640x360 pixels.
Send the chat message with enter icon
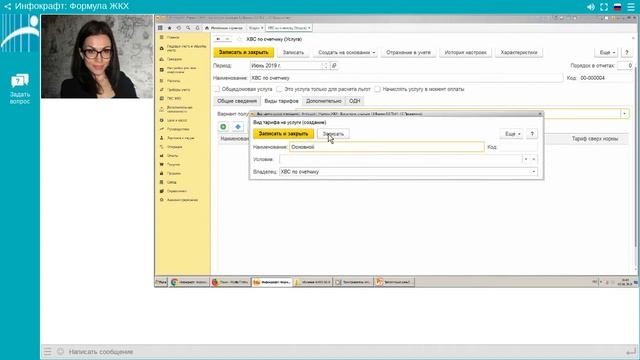(x=631, y=351)
